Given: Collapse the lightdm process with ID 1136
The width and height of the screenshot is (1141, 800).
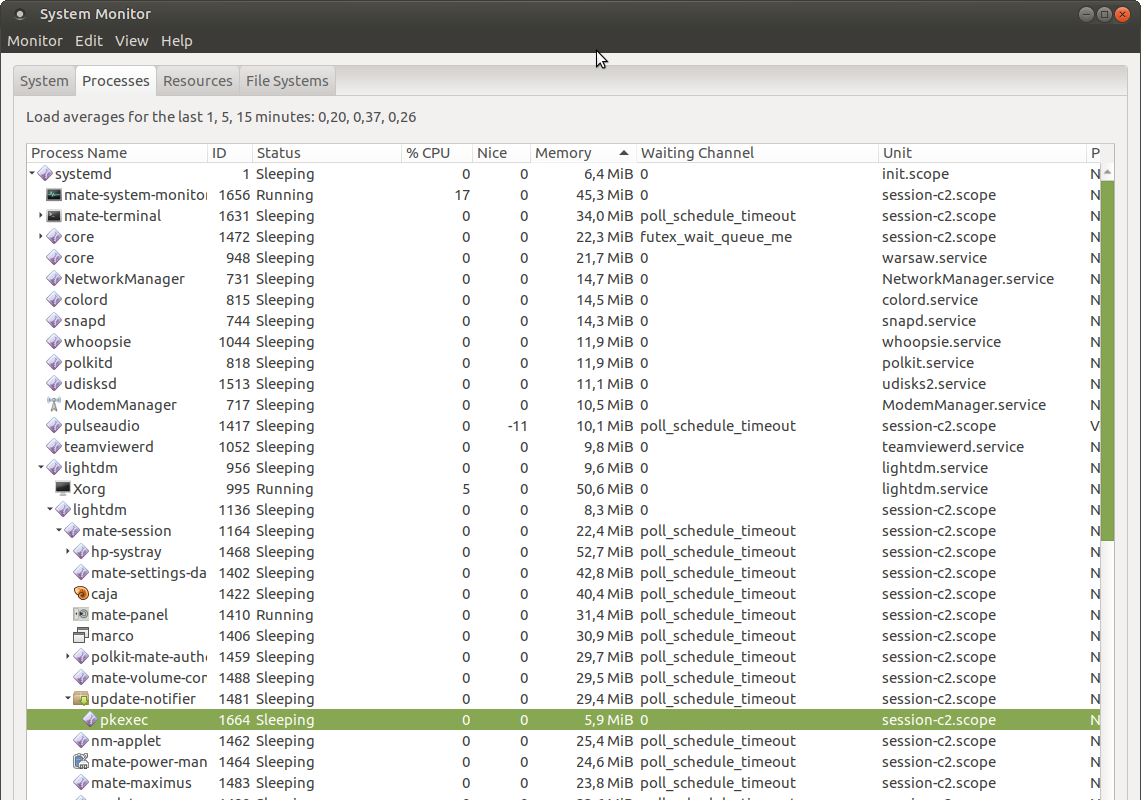Looking at the screenshot, I should point(50,510).
